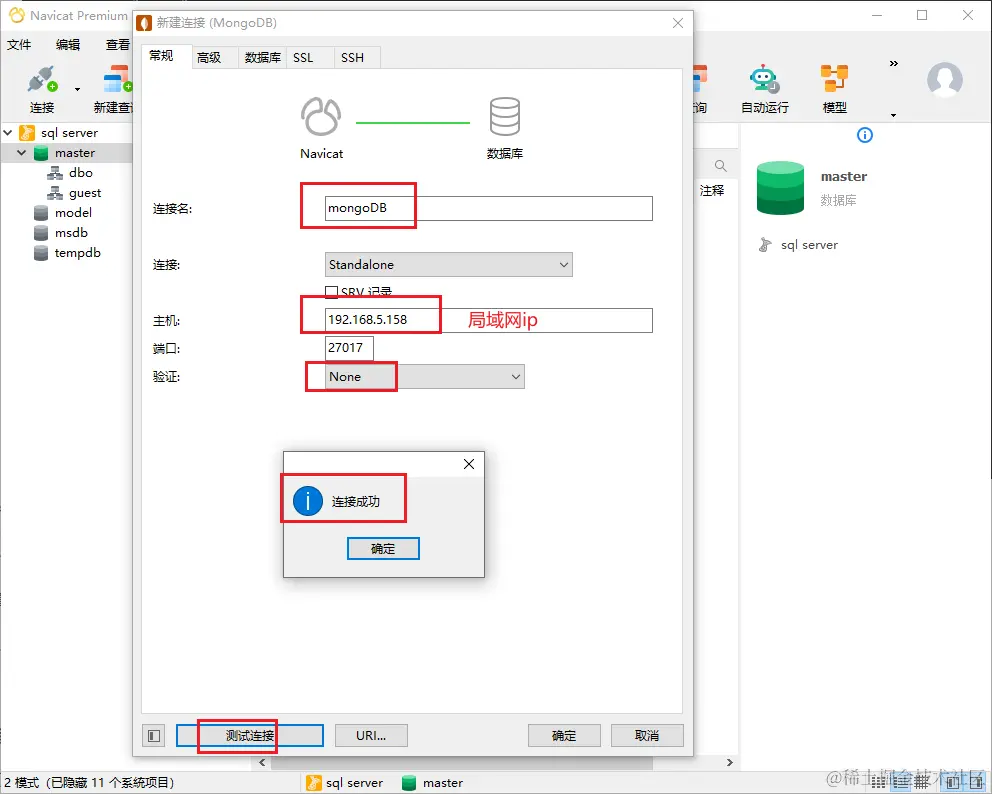The width and height of the screenshot is (992, 794).
Task: Toggle the SRV record checkbox
Action: click(x=332, y=292)
